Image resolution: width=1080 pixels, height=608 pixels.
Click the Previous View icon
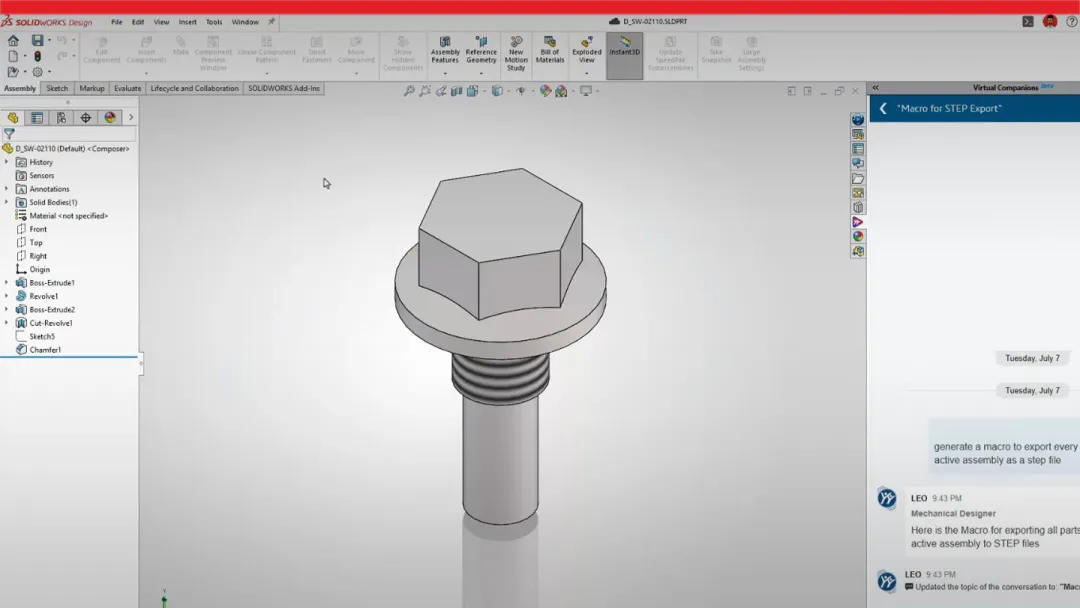441,91
